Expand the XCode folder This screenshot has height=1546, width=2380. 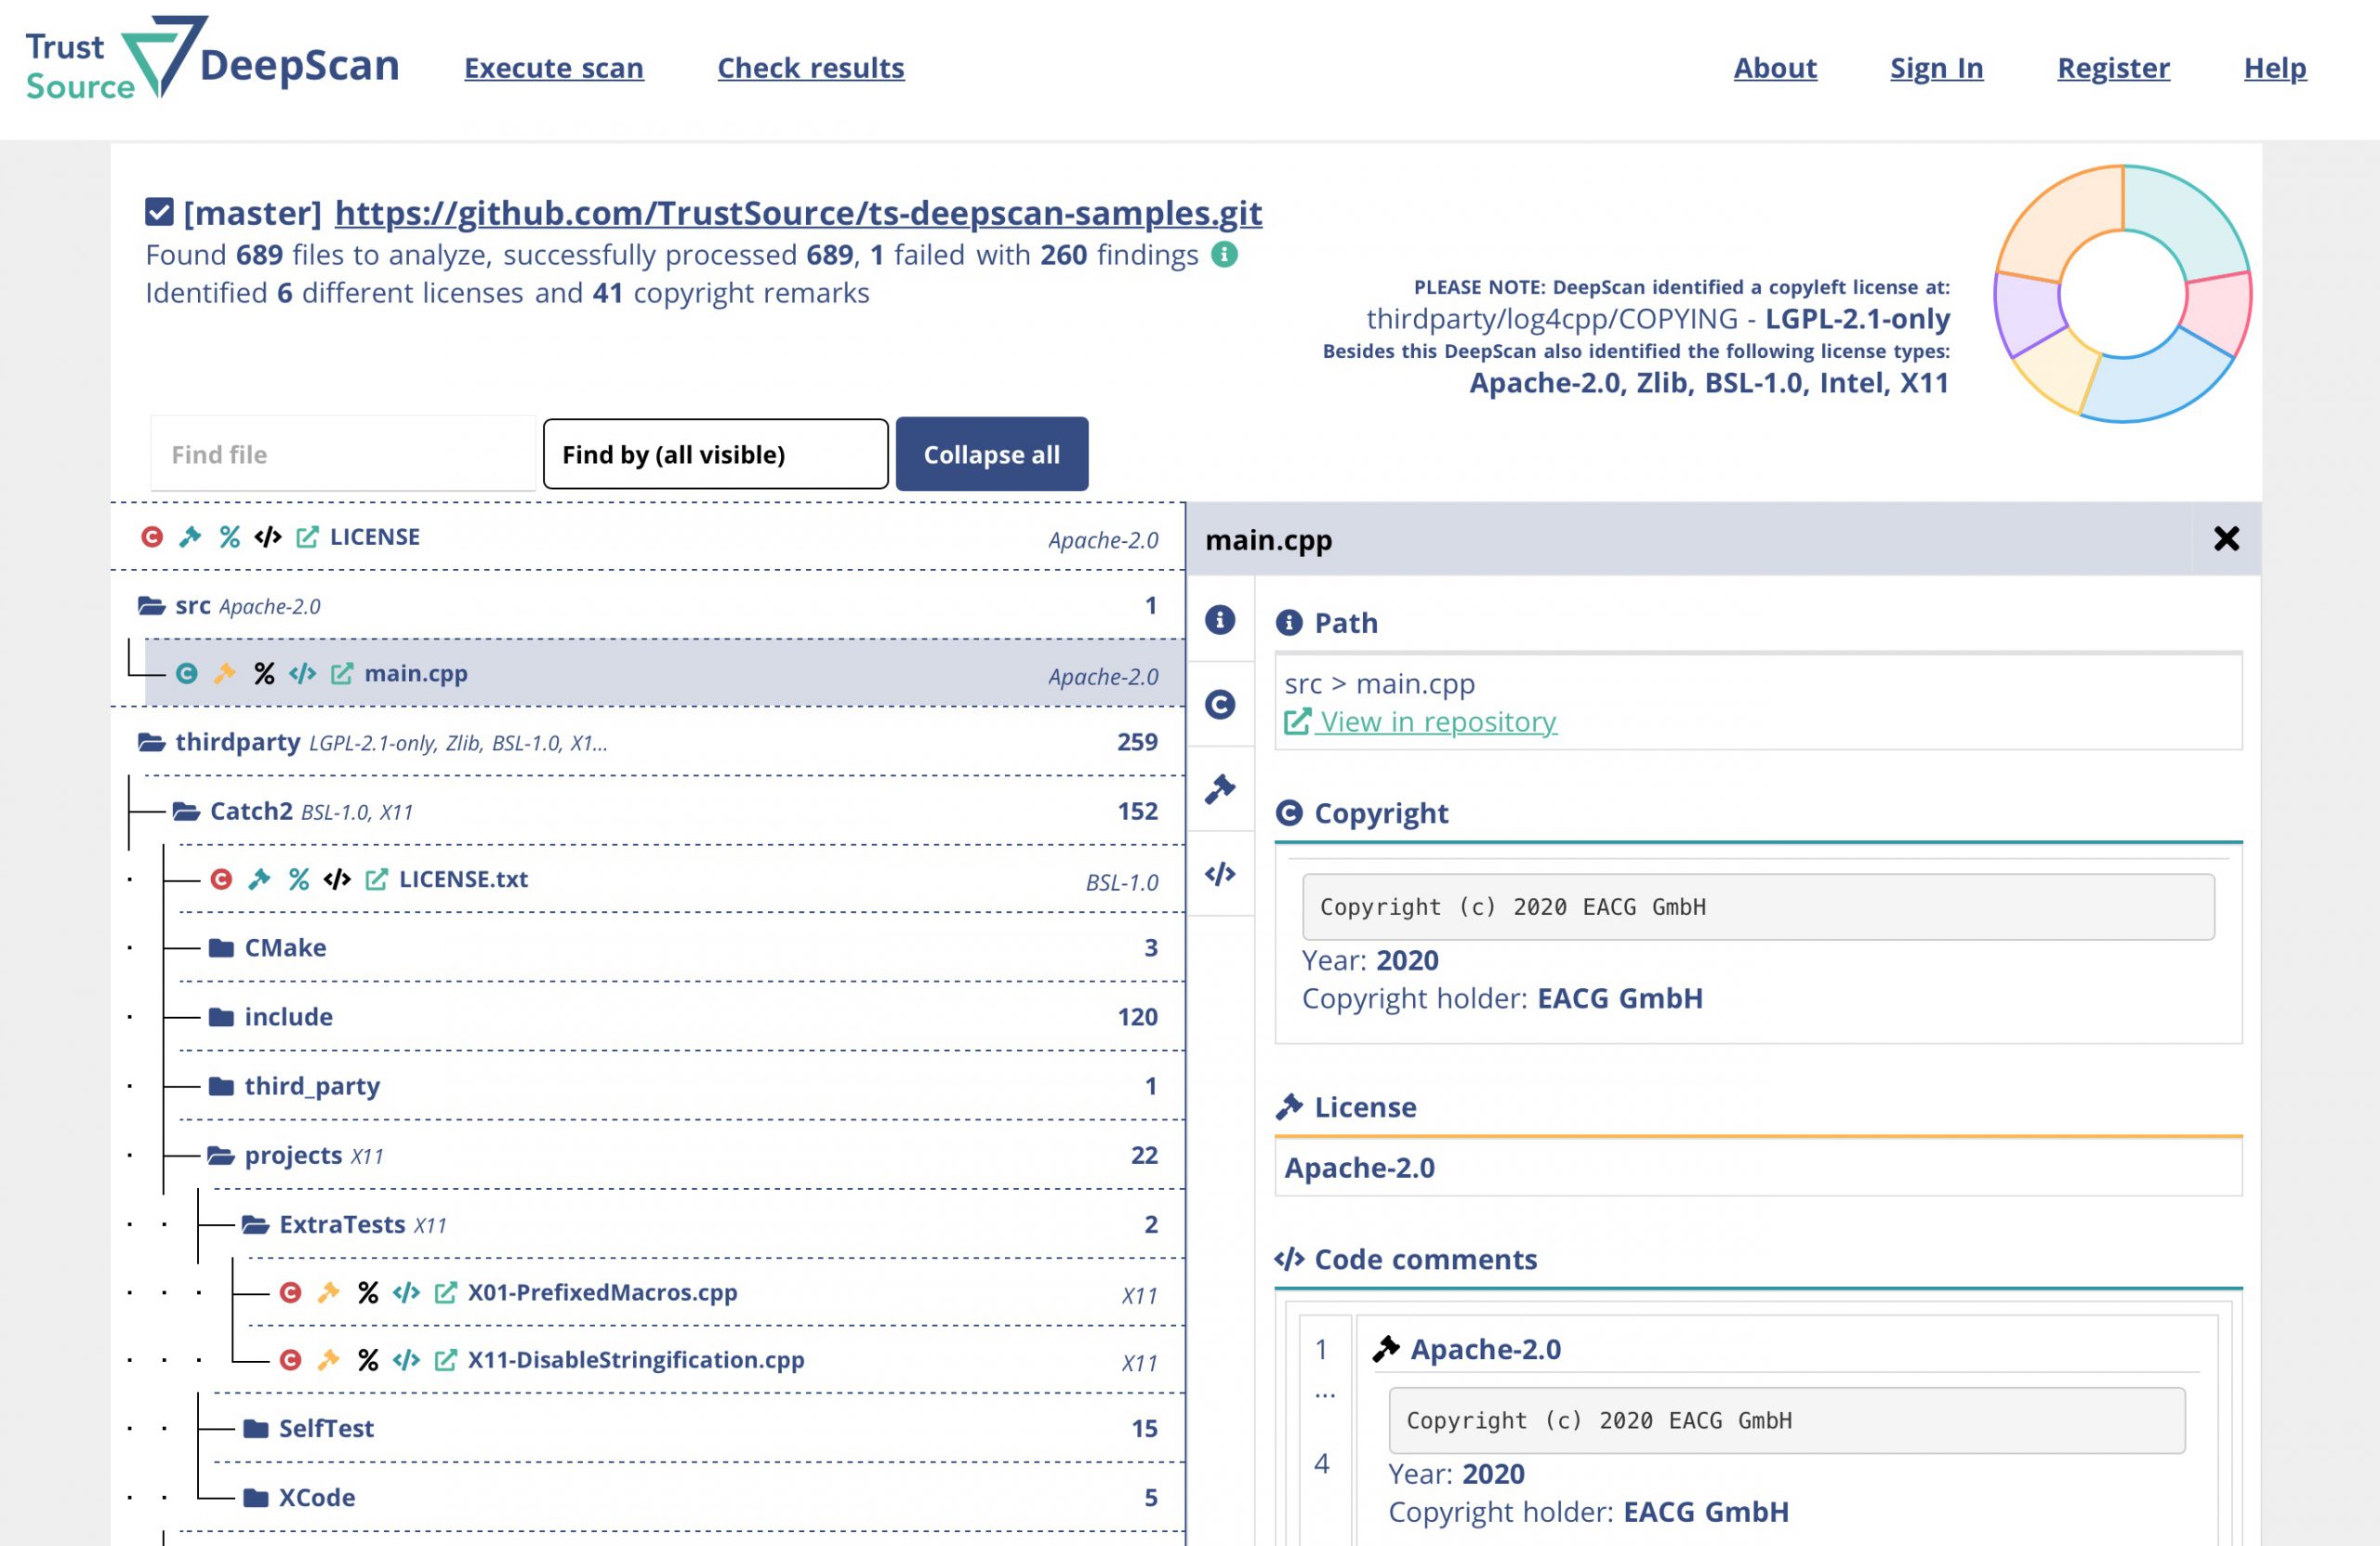[x=256, y=1498]
